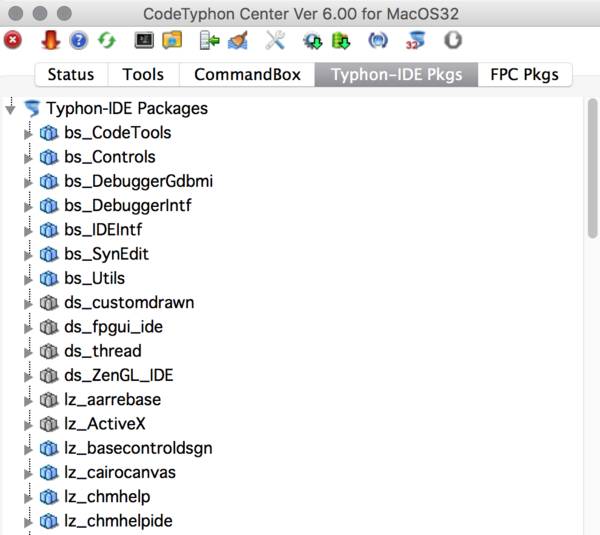Collapse the Typhon-IDE Packages root node
The width and height of the screenshot is (600, 535).
(11, 109)
